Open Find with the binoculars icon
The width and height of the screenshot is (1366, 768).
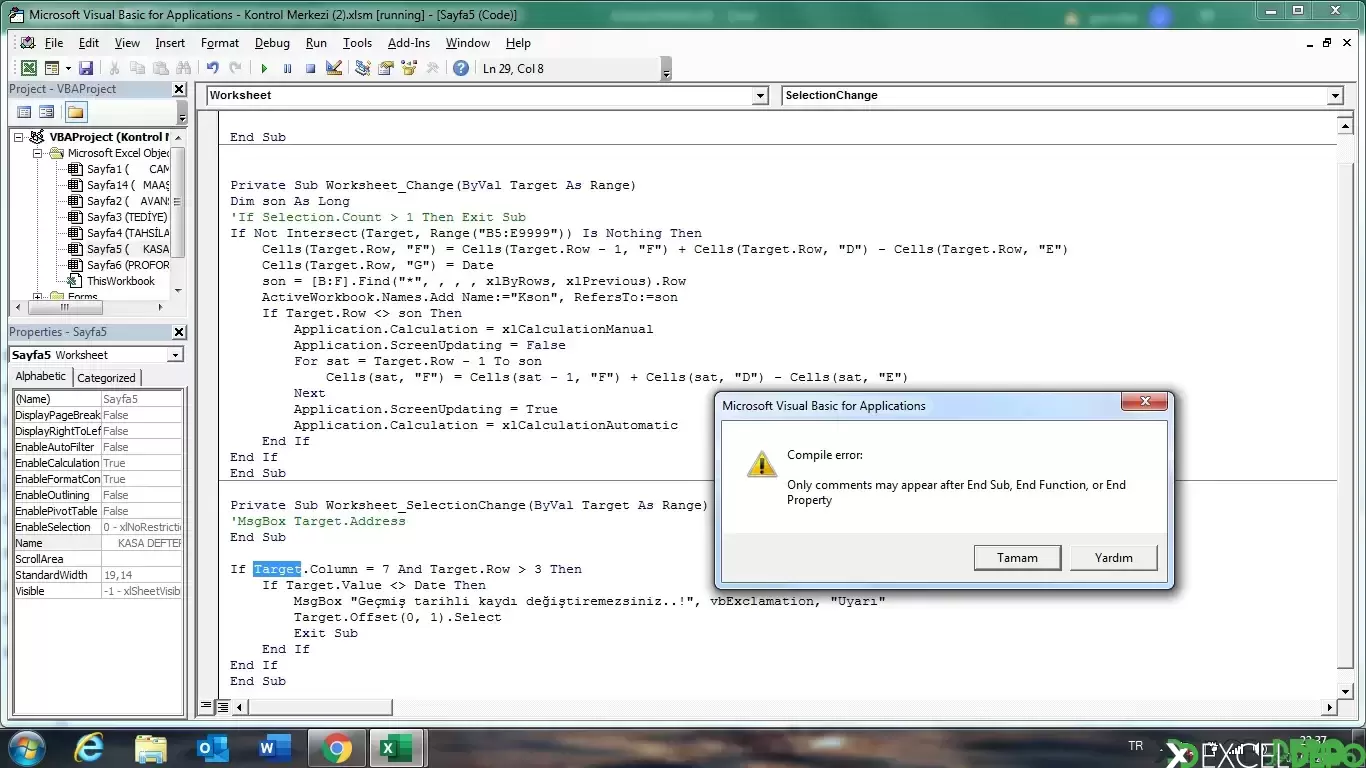(x=184, y=68)
